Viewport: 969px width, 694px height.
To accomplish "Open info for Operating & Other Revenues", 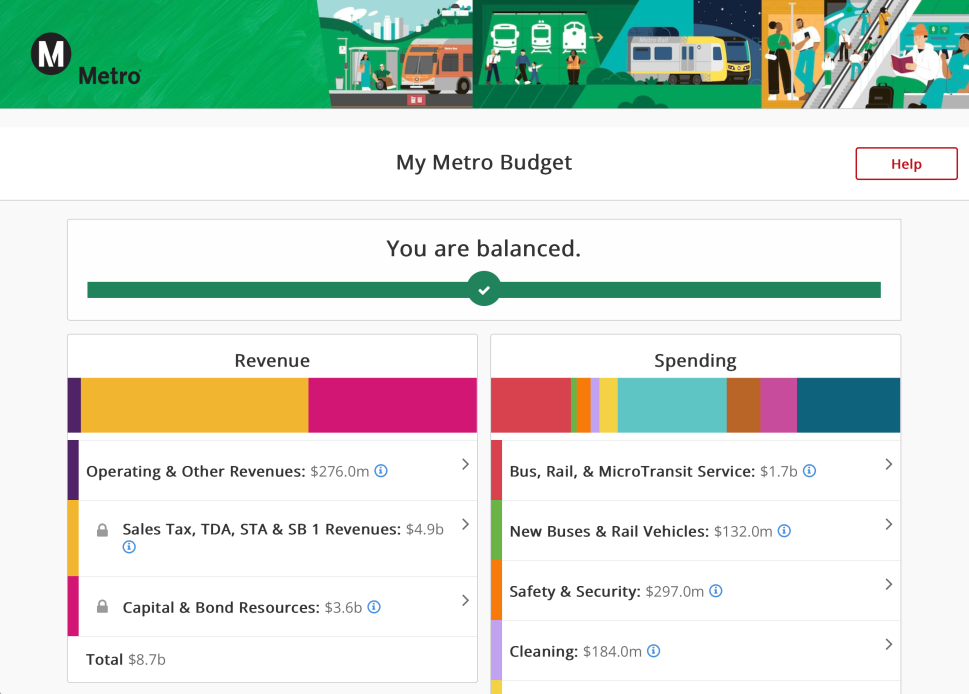I will click(381, 471).
